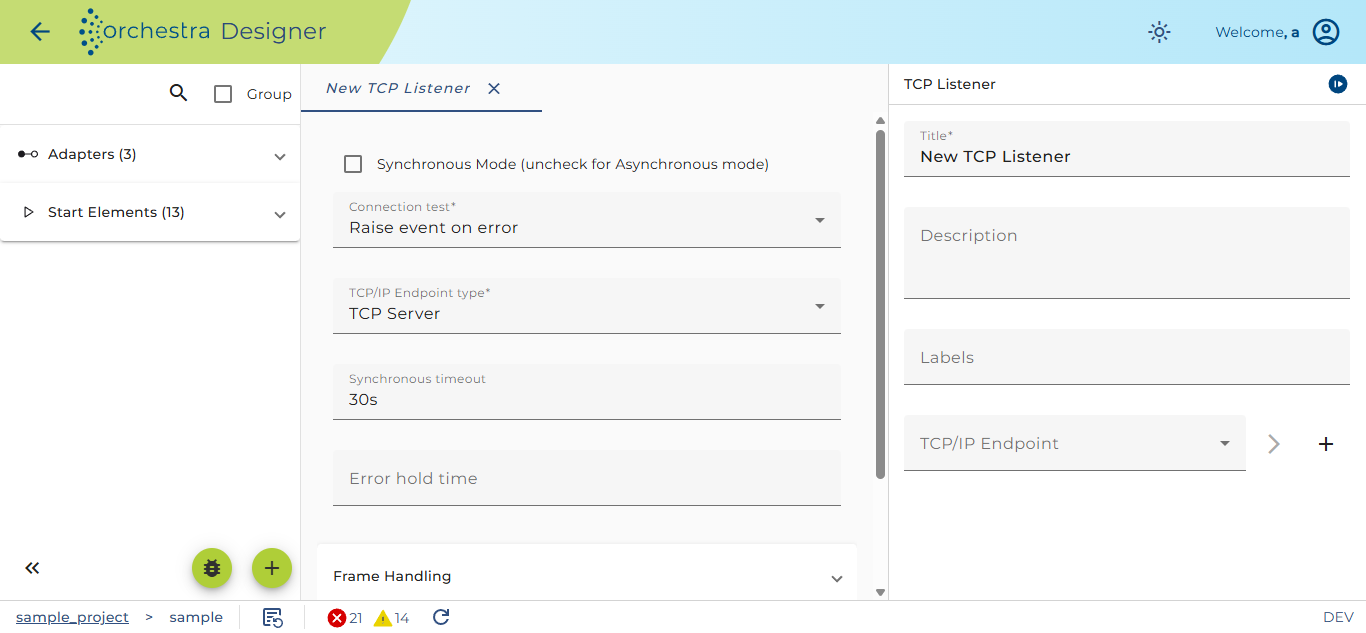
Task: Collapse the sidebar with double chevron
Action: point(32,568)
